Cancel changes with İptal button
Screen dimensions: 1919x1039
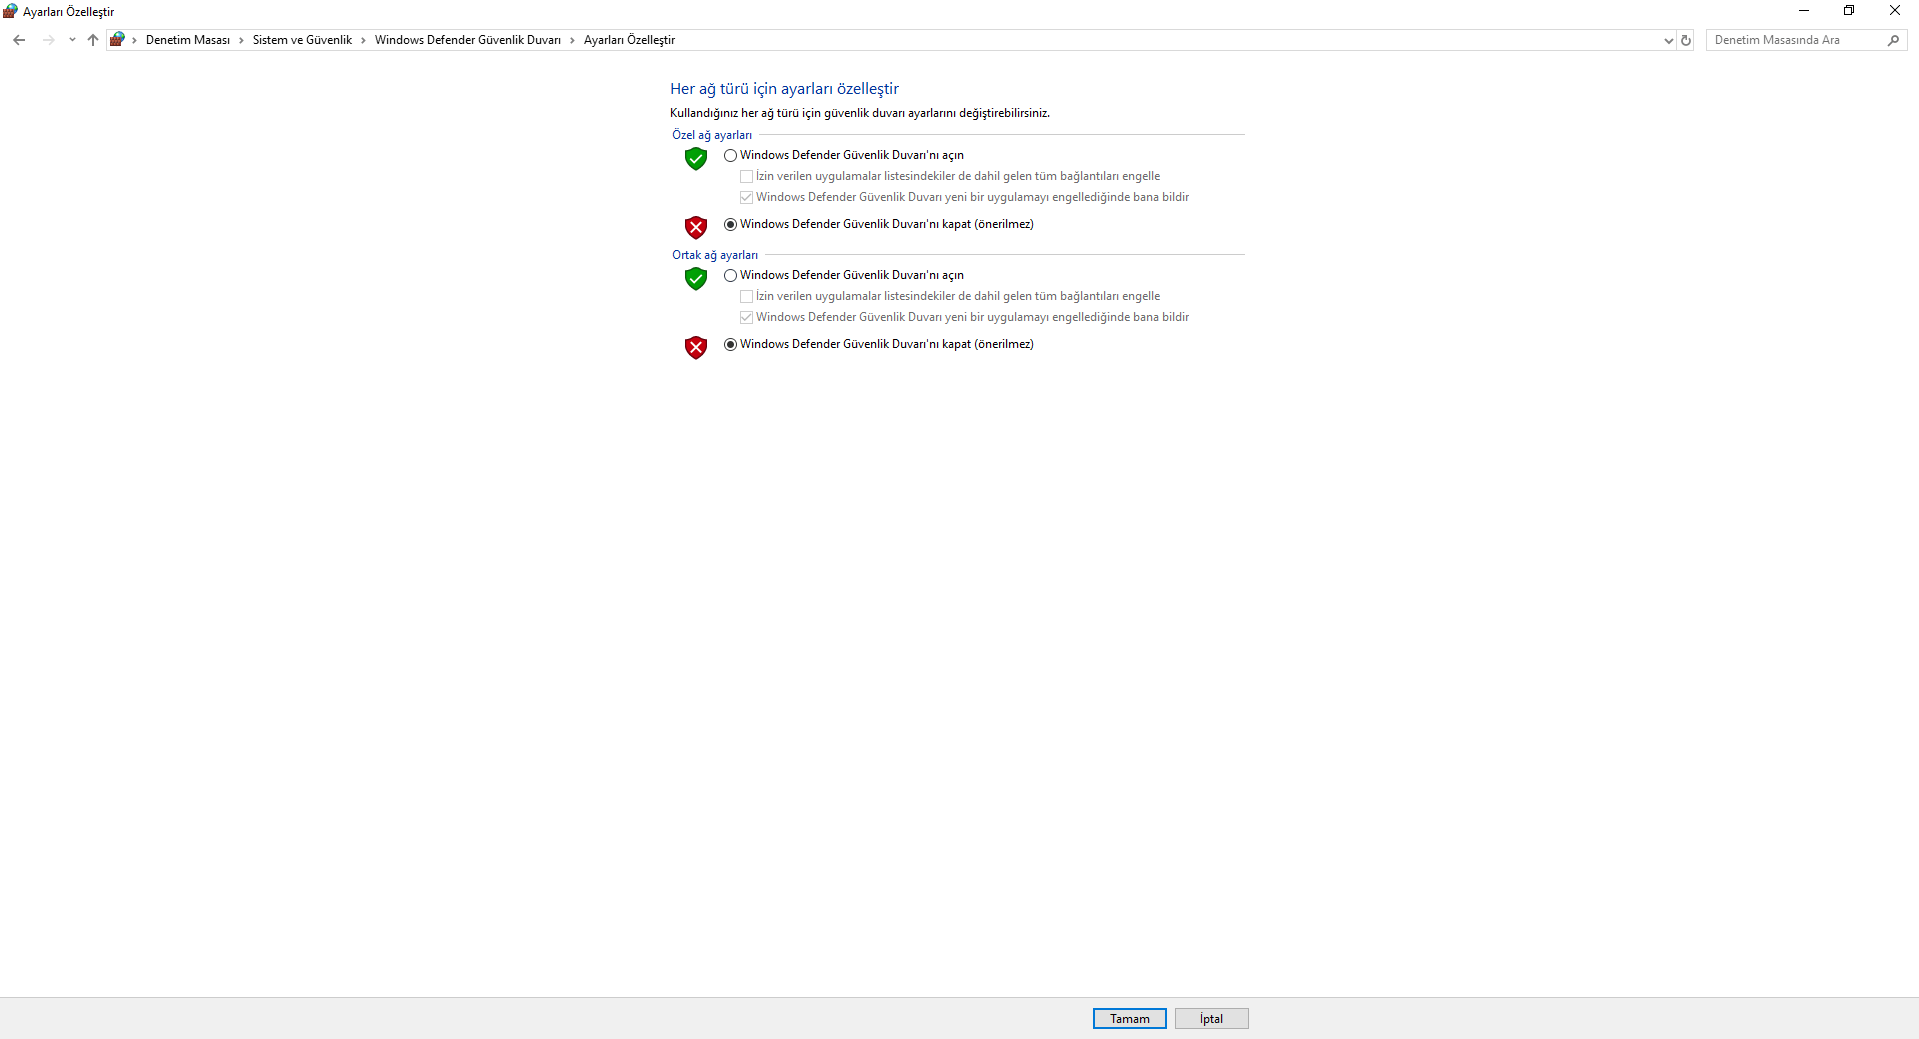tap(1211, 1019)
